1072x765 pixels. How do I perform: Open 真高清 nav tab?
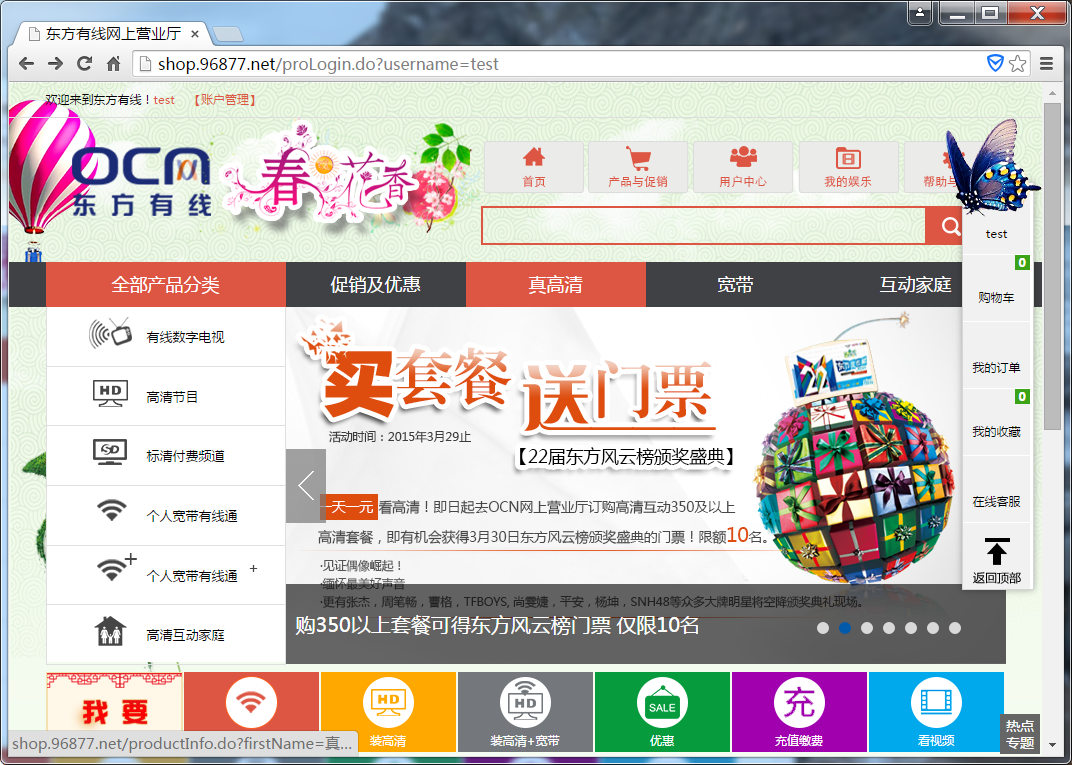(x=555, y=284)
